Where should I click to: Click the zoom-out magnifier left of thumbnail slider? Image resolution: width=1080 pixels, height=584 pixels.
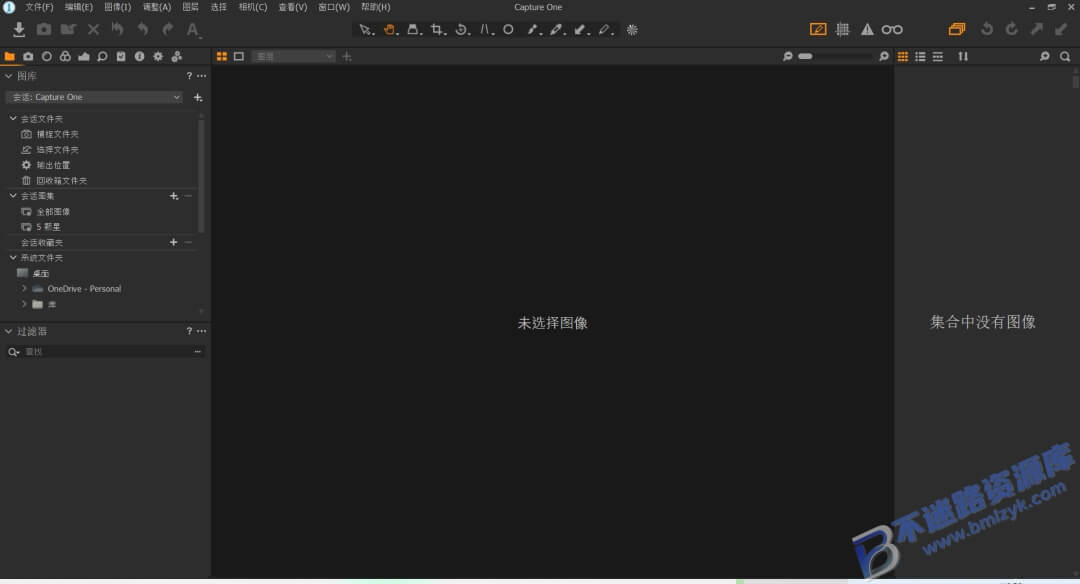click(787, 56)
